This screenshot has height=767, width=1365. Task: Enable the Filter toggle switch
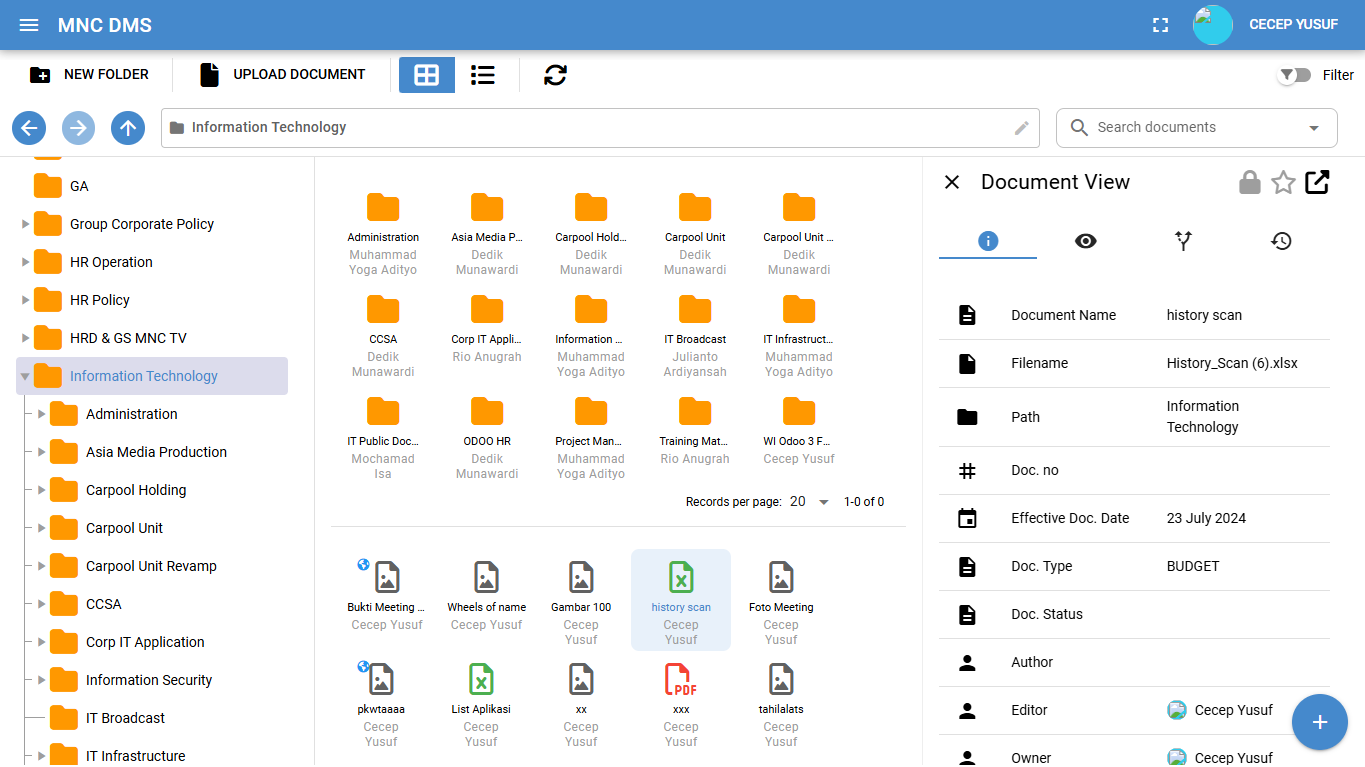(1294, 75)
